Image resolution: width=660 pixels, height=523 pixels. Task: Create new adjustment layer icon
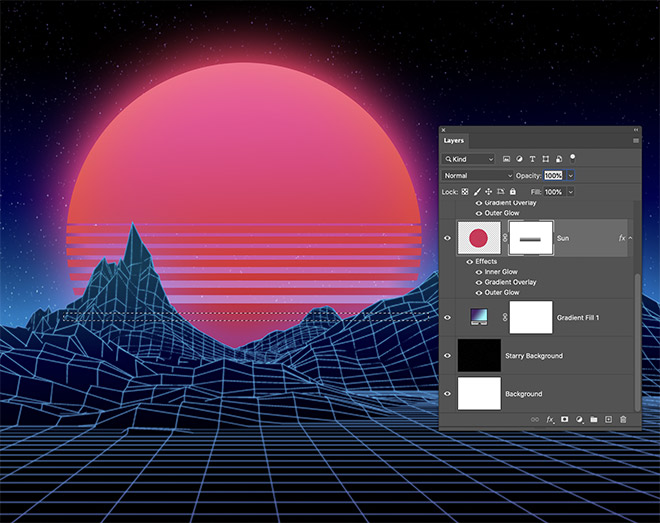[x=579, y=419]
